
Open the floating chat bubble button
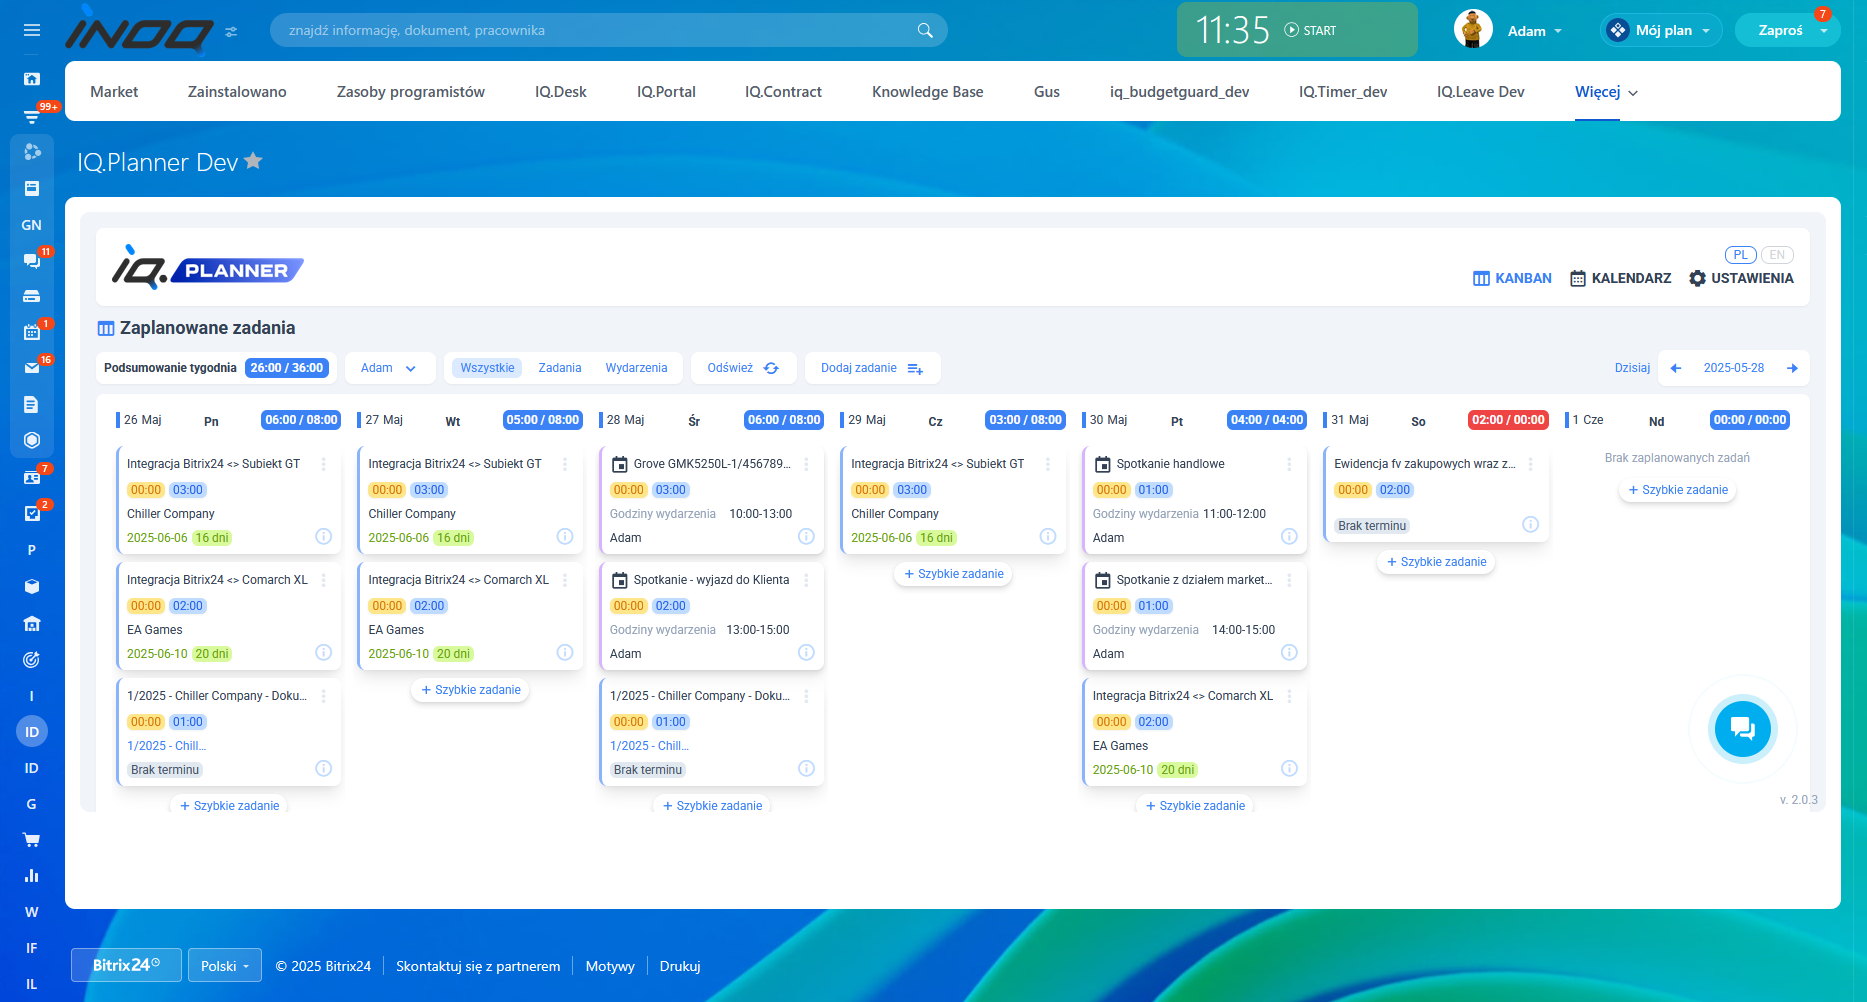pyautogui.click(x=1742, y=729)
